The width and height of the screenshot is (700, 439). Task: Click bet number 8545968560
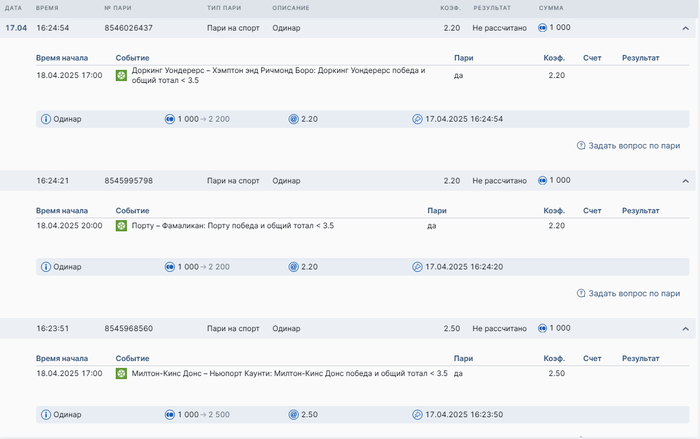[128, 328]
